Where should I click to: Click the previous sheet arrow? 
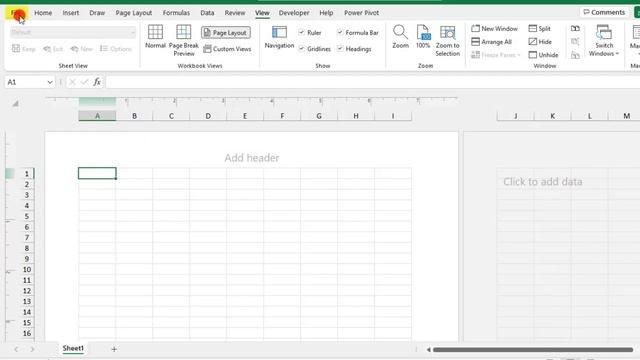coord(16,349)
